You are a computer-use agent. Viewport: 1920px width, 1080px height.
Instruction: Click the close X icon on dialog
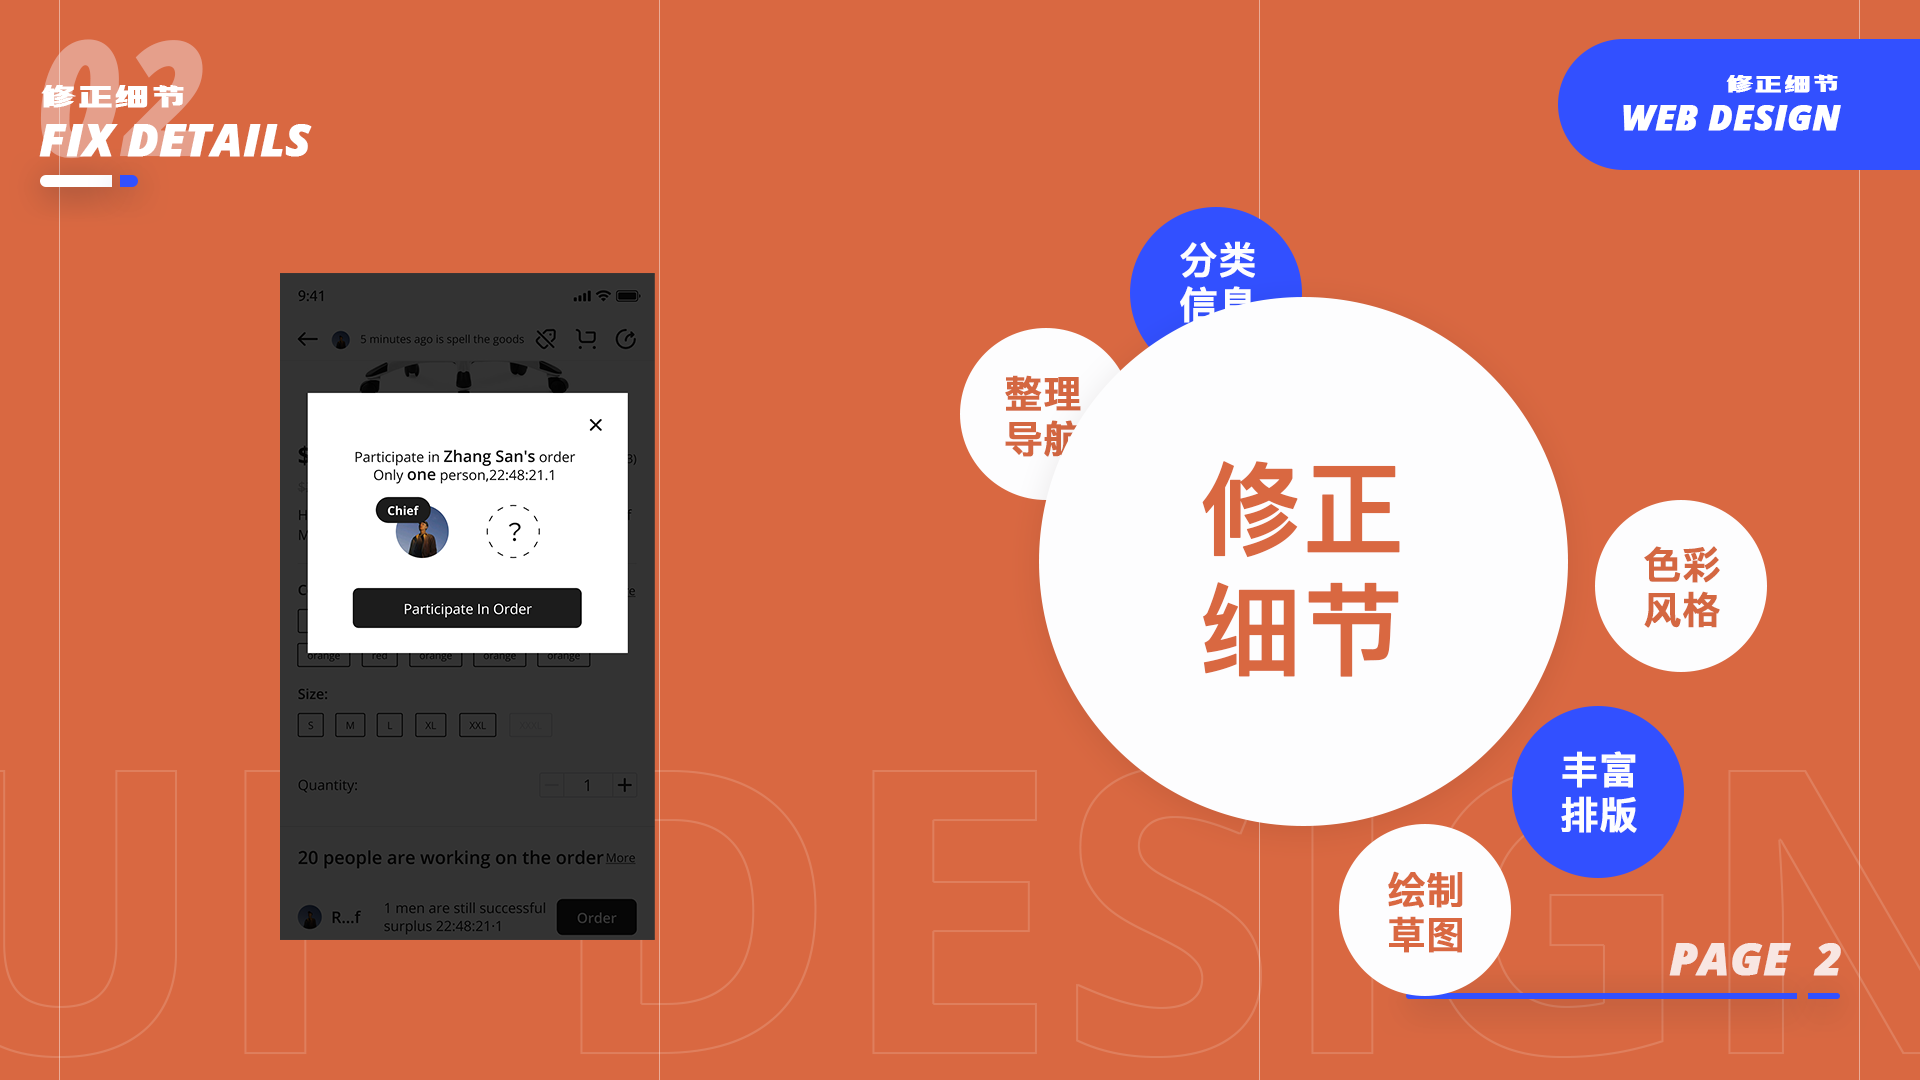coord(596,425)
